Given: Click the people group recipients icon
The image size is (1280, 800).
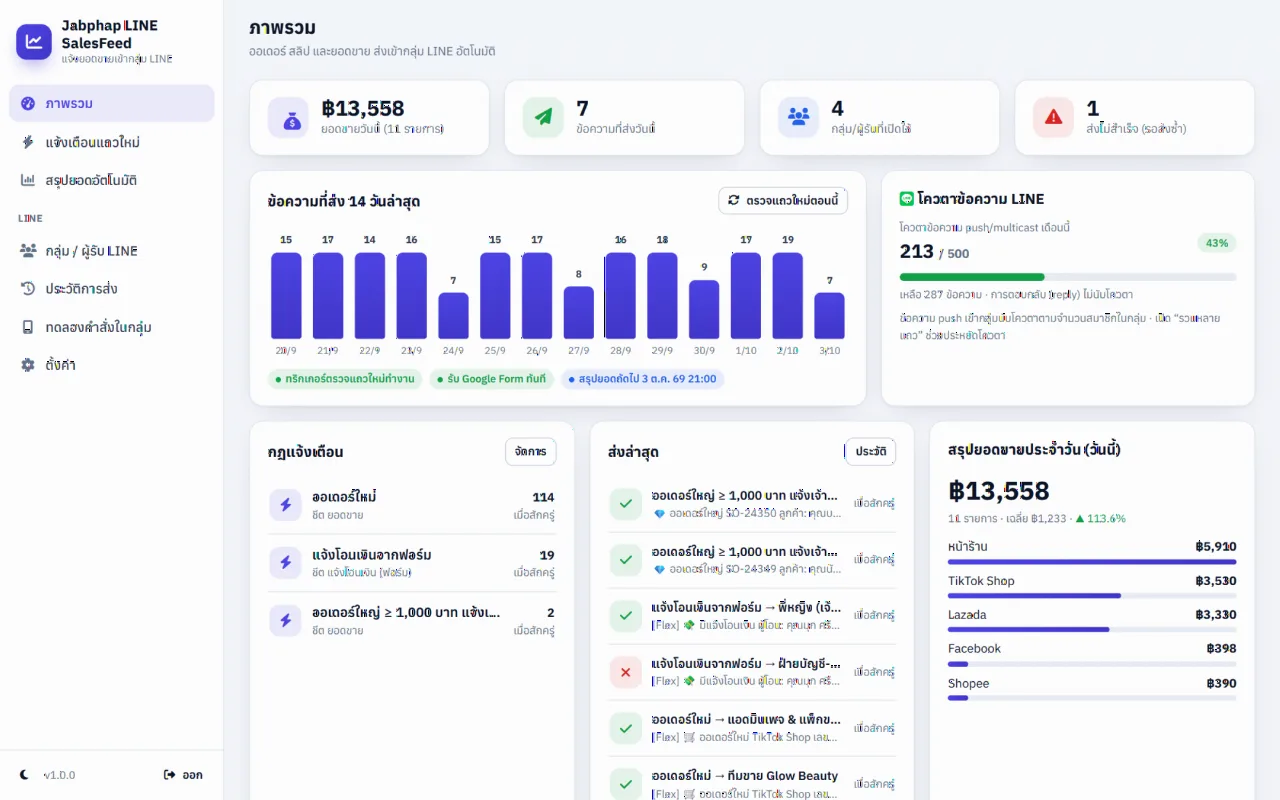Looking at the screenshot, I should 798,117.
